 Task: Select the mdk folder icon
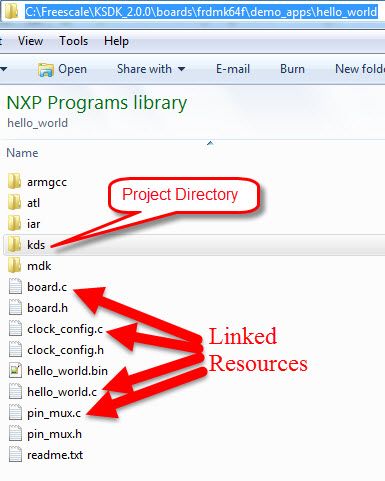[x=14, y=266]
